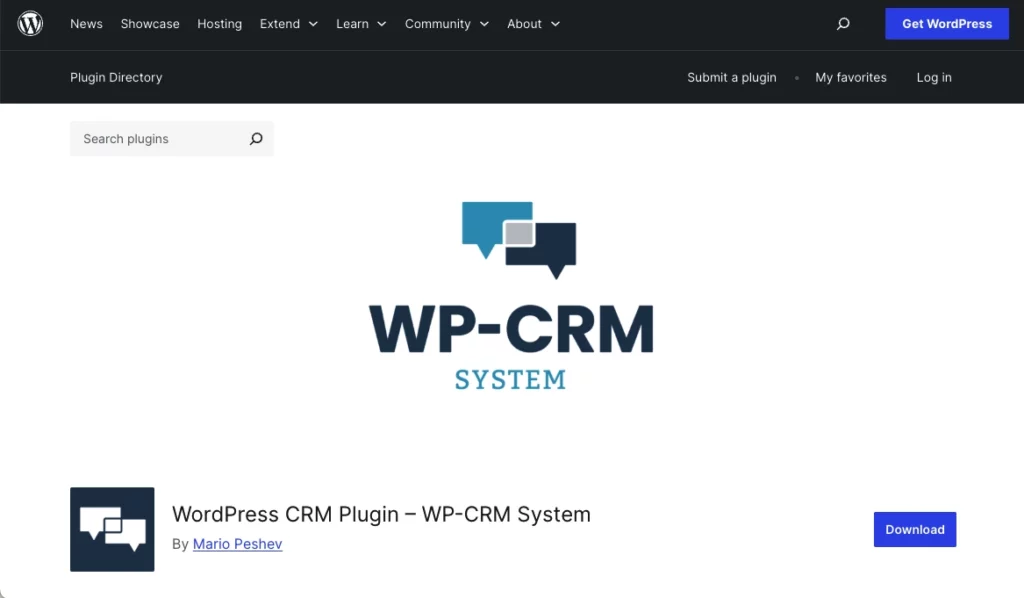This screenshot has width=1024, height=598.
Task: Open search using the magnifier icon in header
Action: coord(843,23)
